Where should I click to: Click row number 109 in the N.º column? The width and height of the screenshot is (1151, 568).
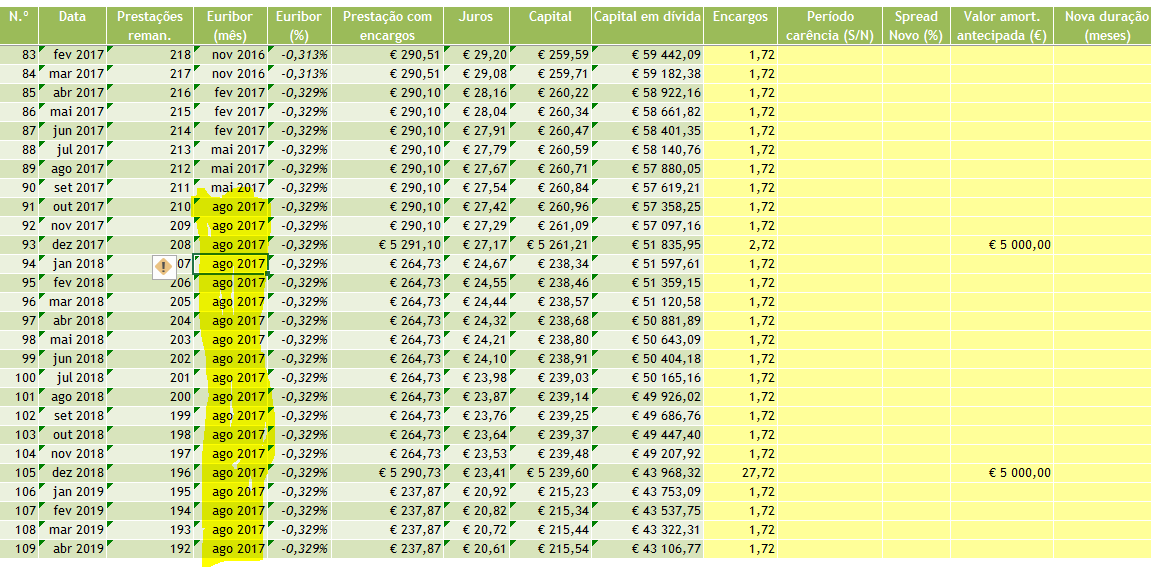click(21, 549)
